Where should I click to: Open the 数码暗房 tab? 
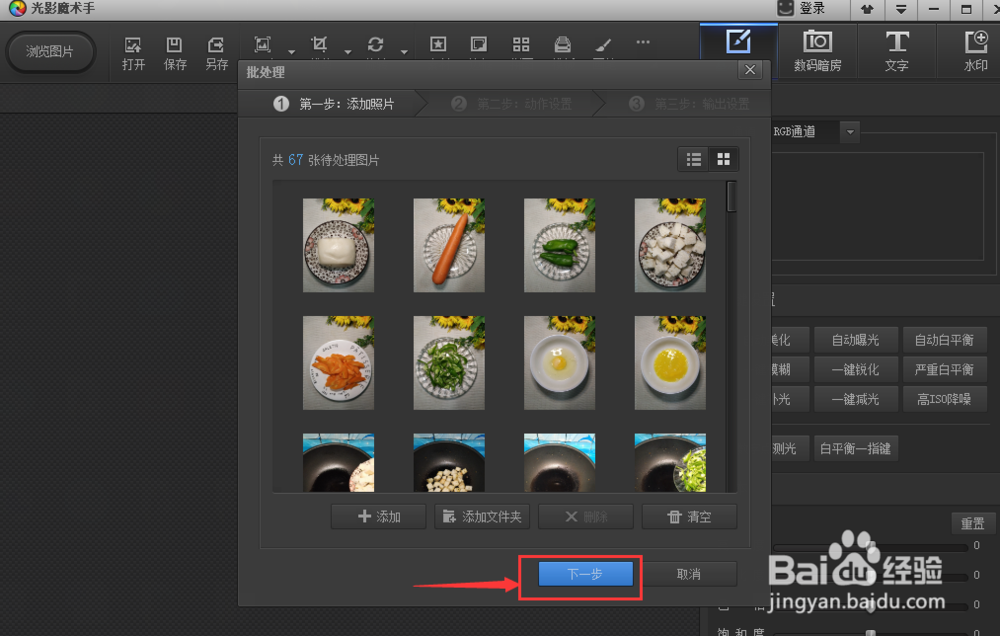click(x=818, y=51)
